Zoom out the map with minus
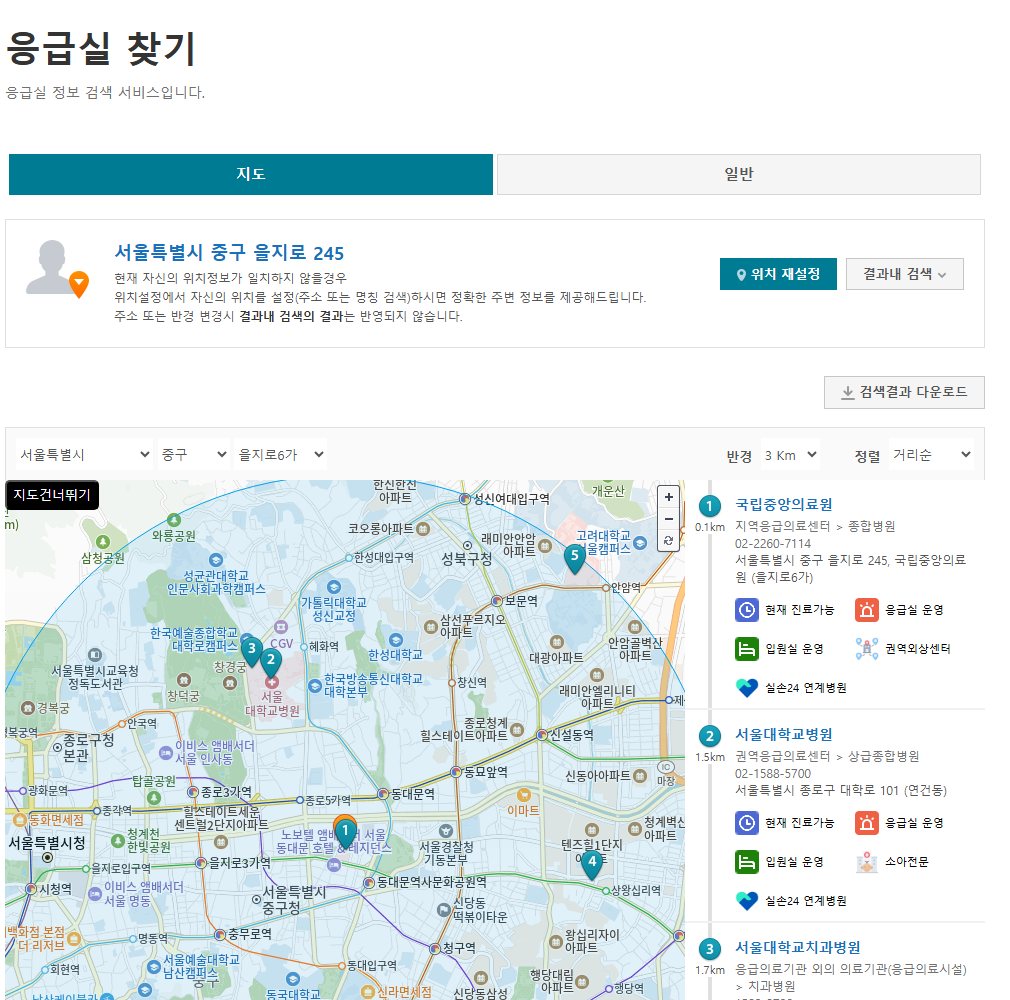The height and width of the screenshot is (1000, 1010). pyautogui.click(x=669, y=519)
